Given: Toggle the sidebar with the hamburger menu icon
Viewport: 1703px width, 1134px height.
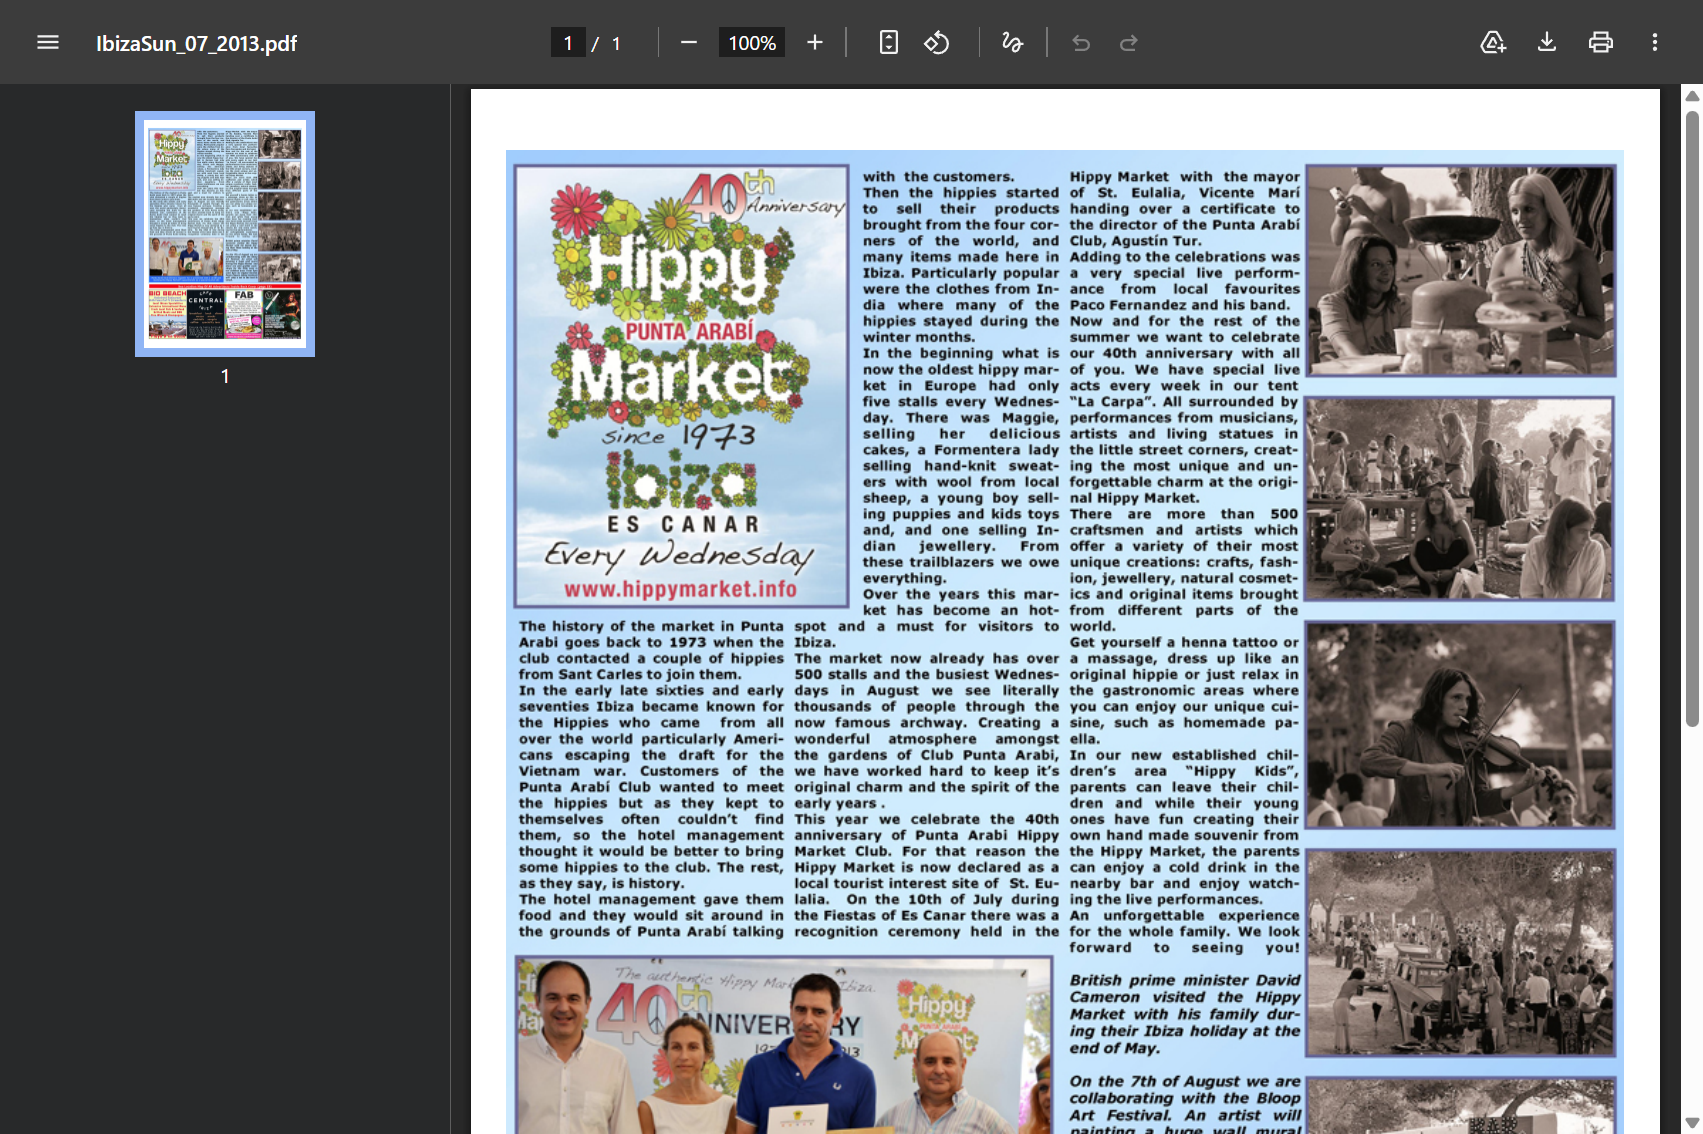Looking at the screenshot, I should [x=48, y=42].
